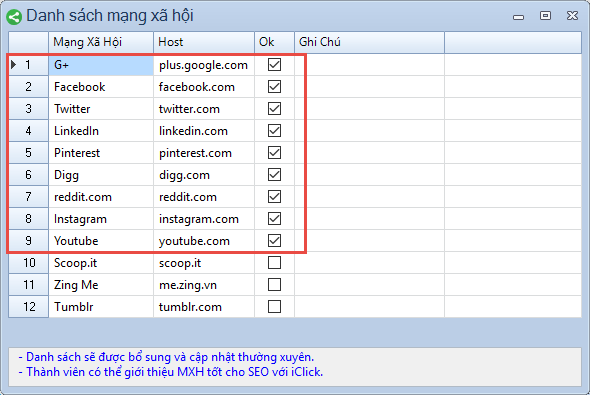Image resolution: width=590 pixels, height=395 pixels.
Task: Click the Pinterest name cell
Action: [x=101, y=153]
